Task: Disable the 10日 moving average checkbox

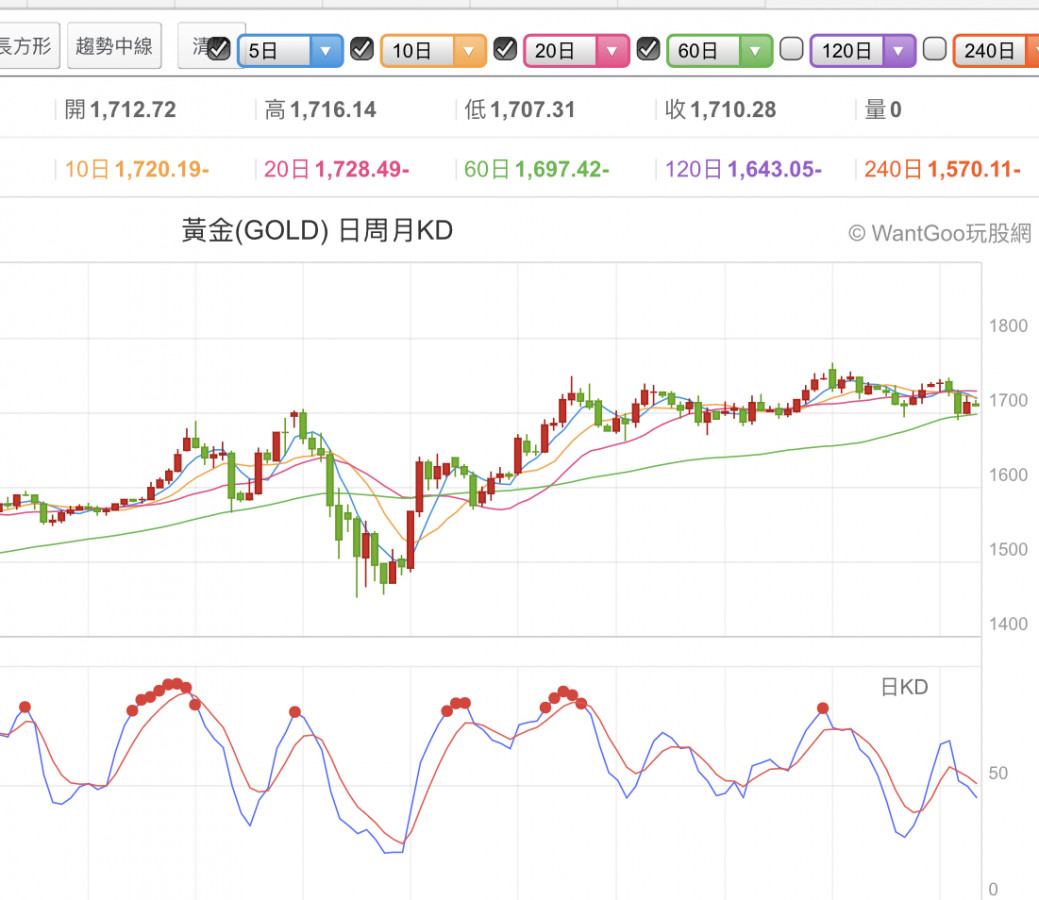Action: point(363,48)
